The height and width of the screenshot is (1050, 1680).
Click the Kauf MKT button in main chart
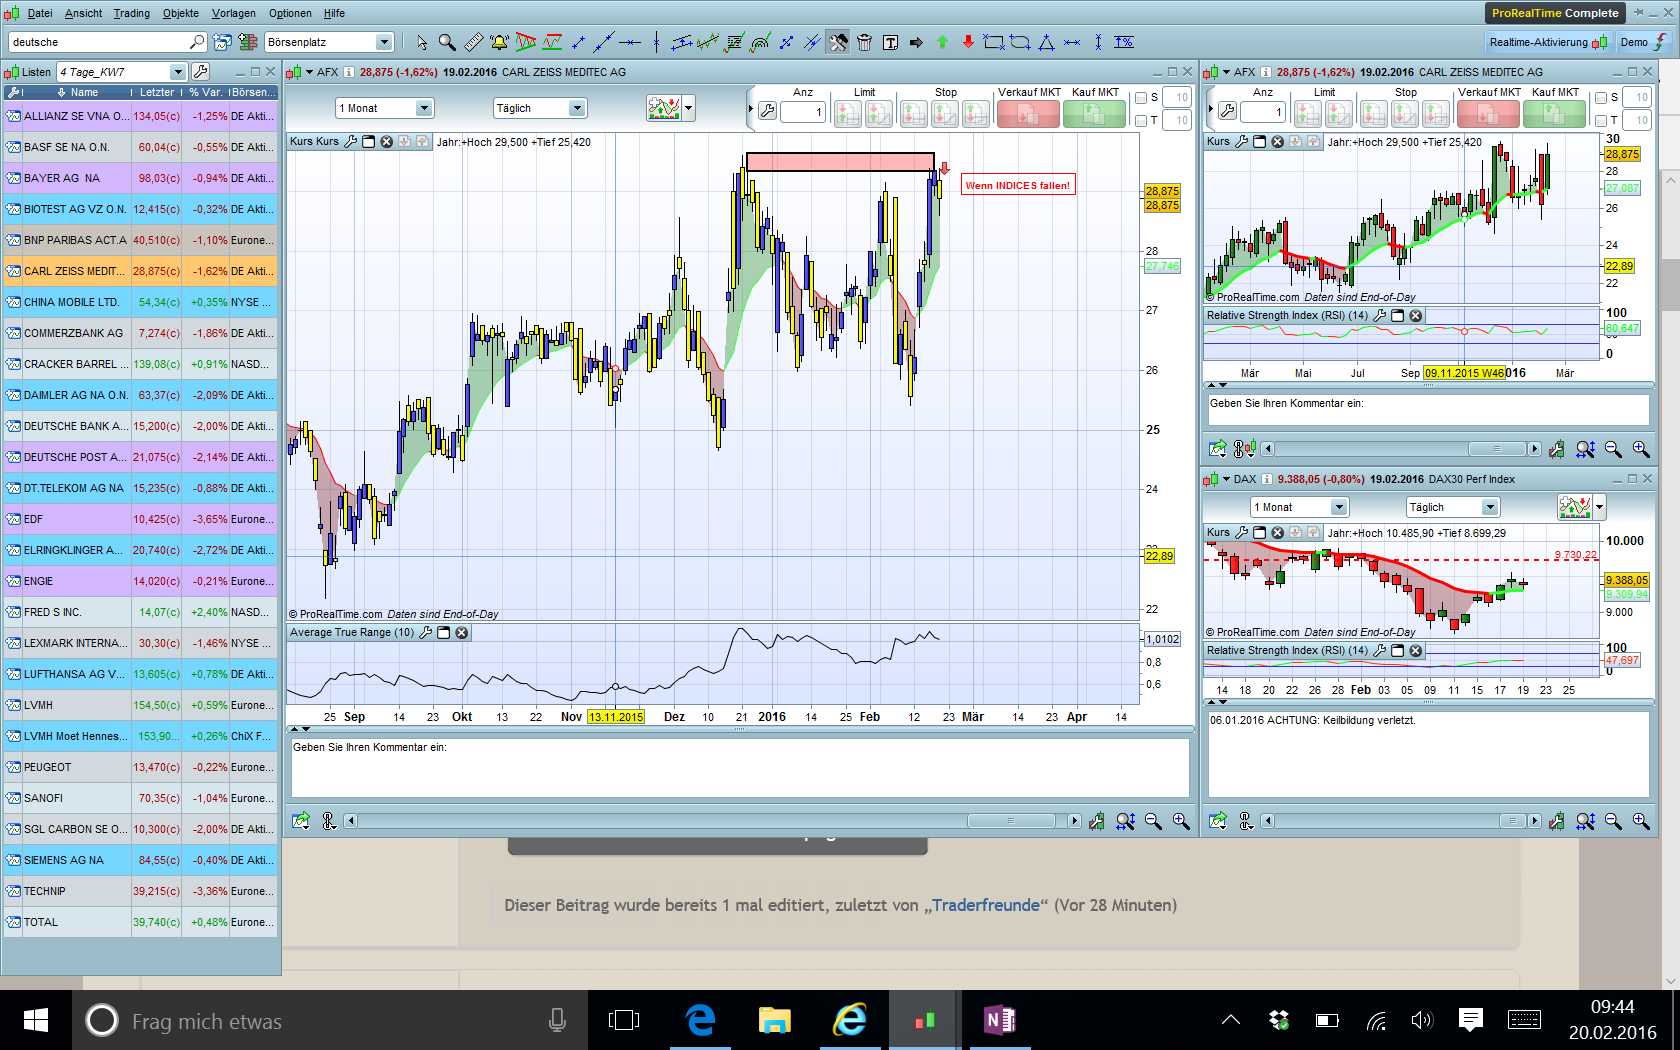(x=1094, y=115)
